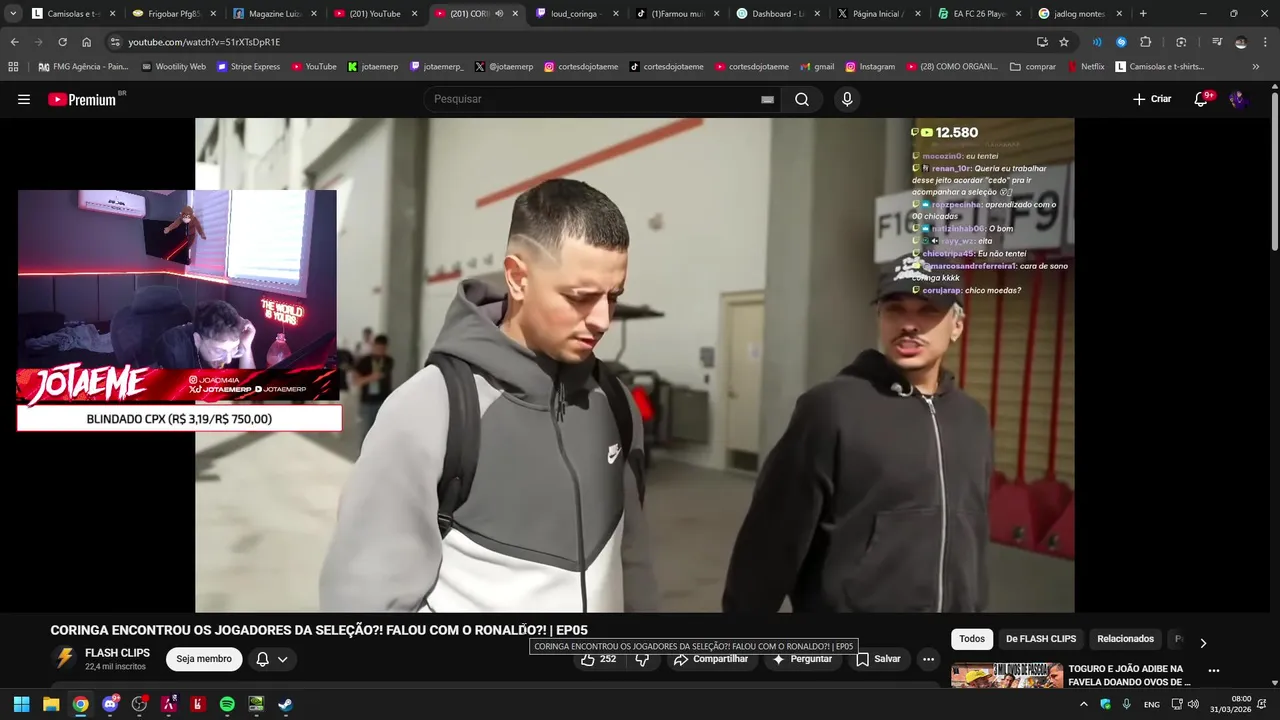Viewport: 1280px width, 720px height.
Task: Open the channel notification preferences dropdown
Action: point(272,659)
